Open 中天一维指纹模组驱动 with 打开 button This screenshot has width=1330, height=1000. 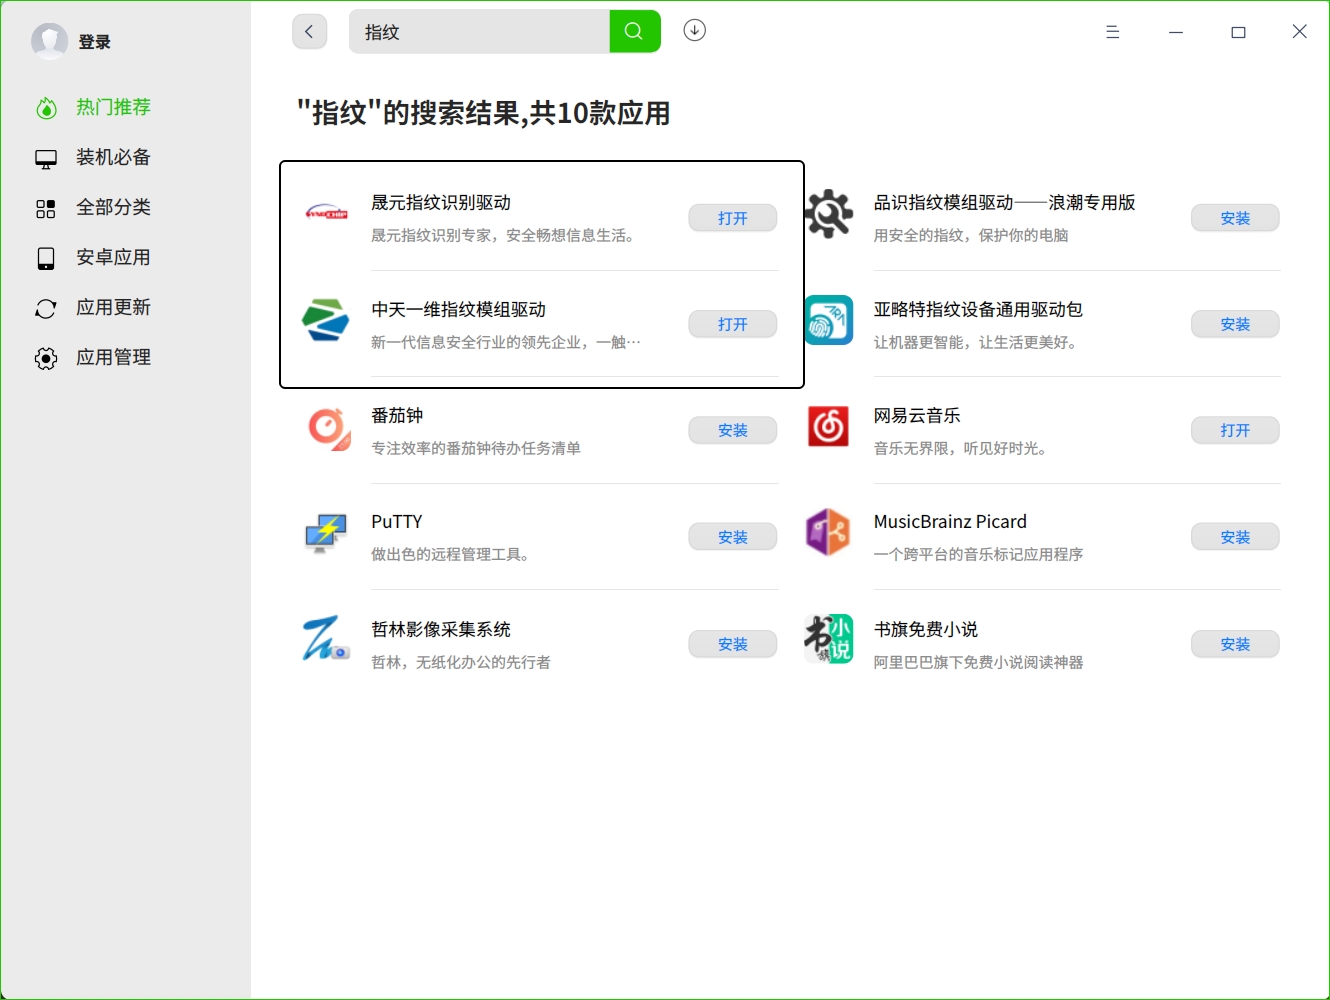coord(733,324)
